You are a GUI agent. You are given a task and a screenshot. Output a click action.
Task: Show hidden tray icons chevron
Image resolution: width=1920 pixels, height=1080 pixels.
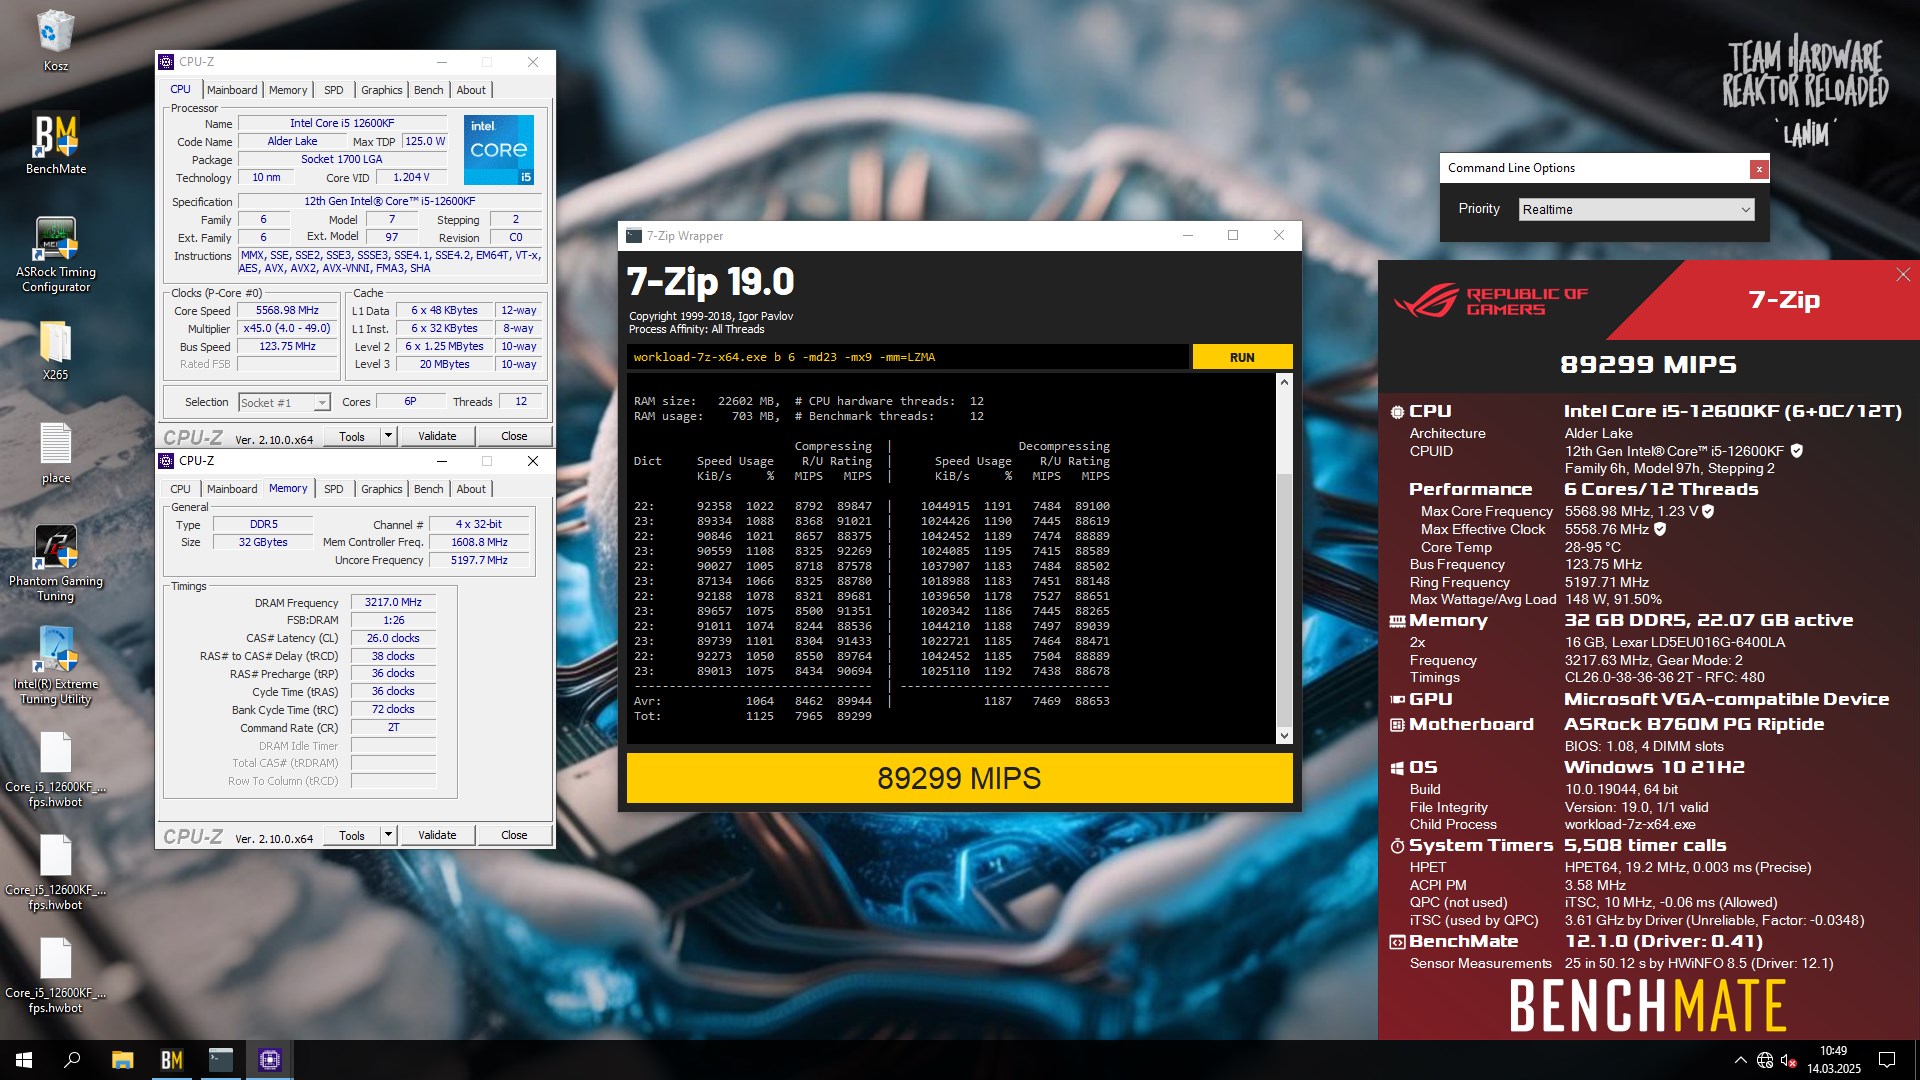(1740, 1060)
